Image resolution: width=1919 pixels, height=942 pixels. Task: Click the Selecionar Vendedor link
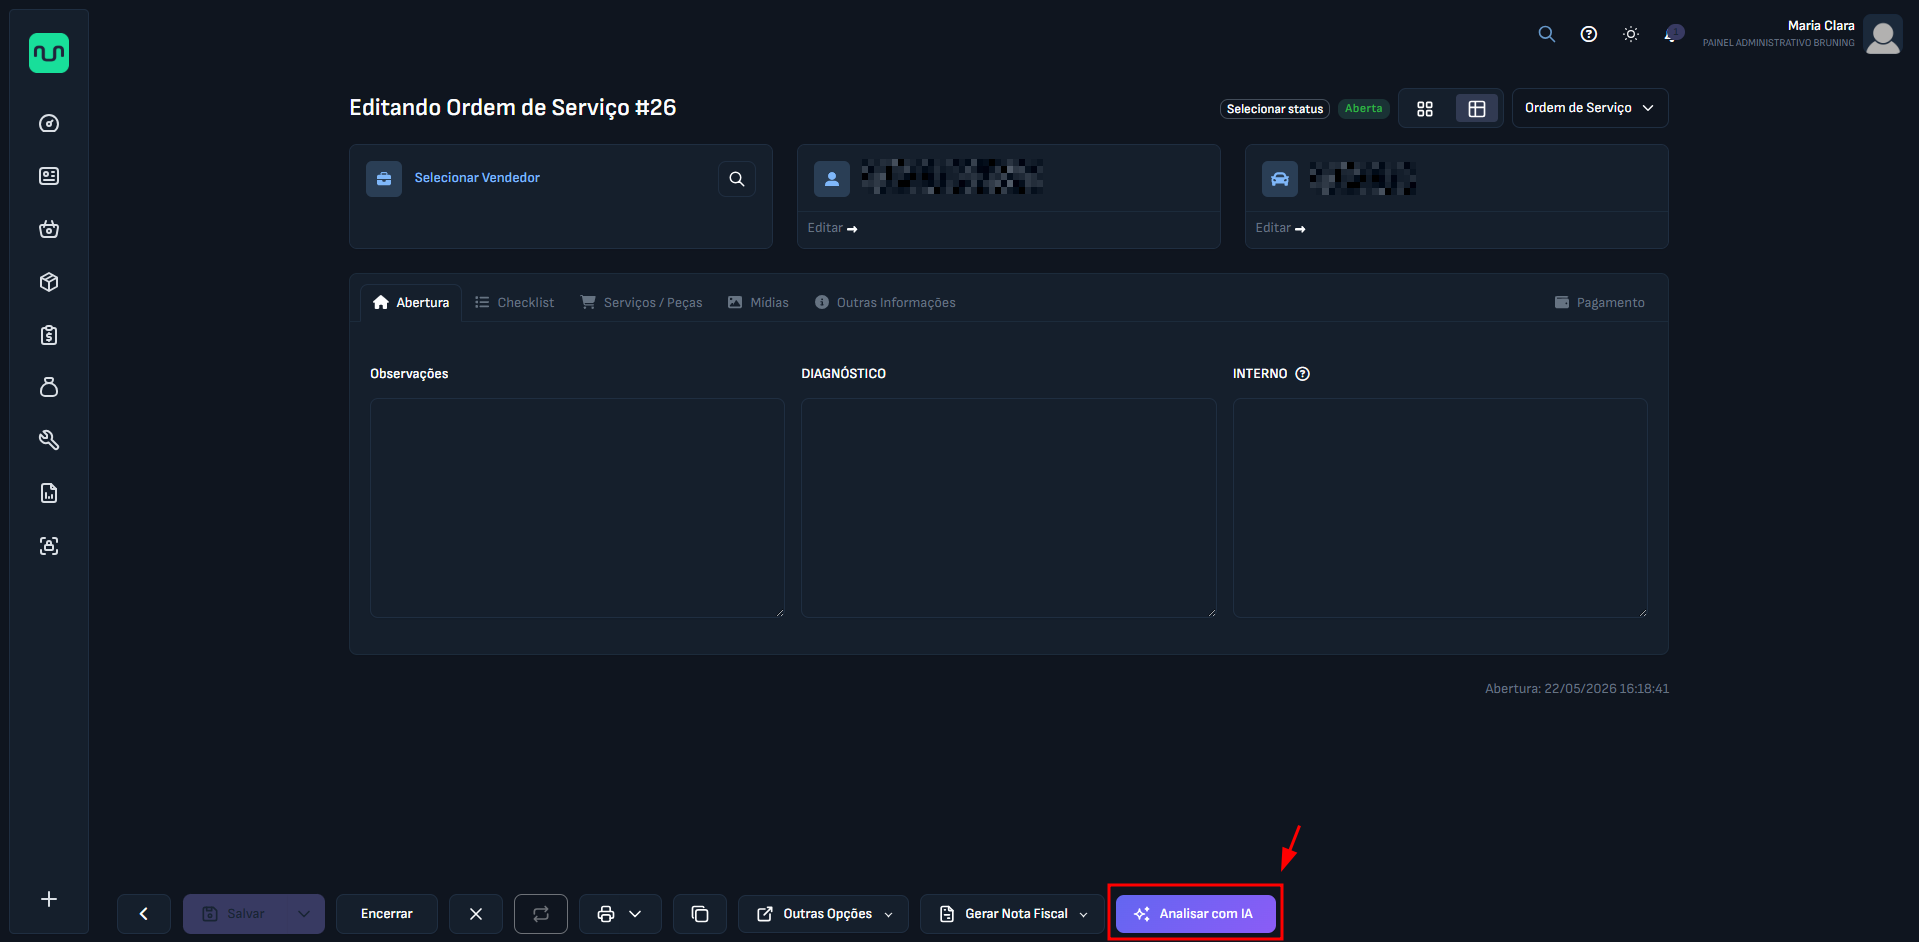477,178
